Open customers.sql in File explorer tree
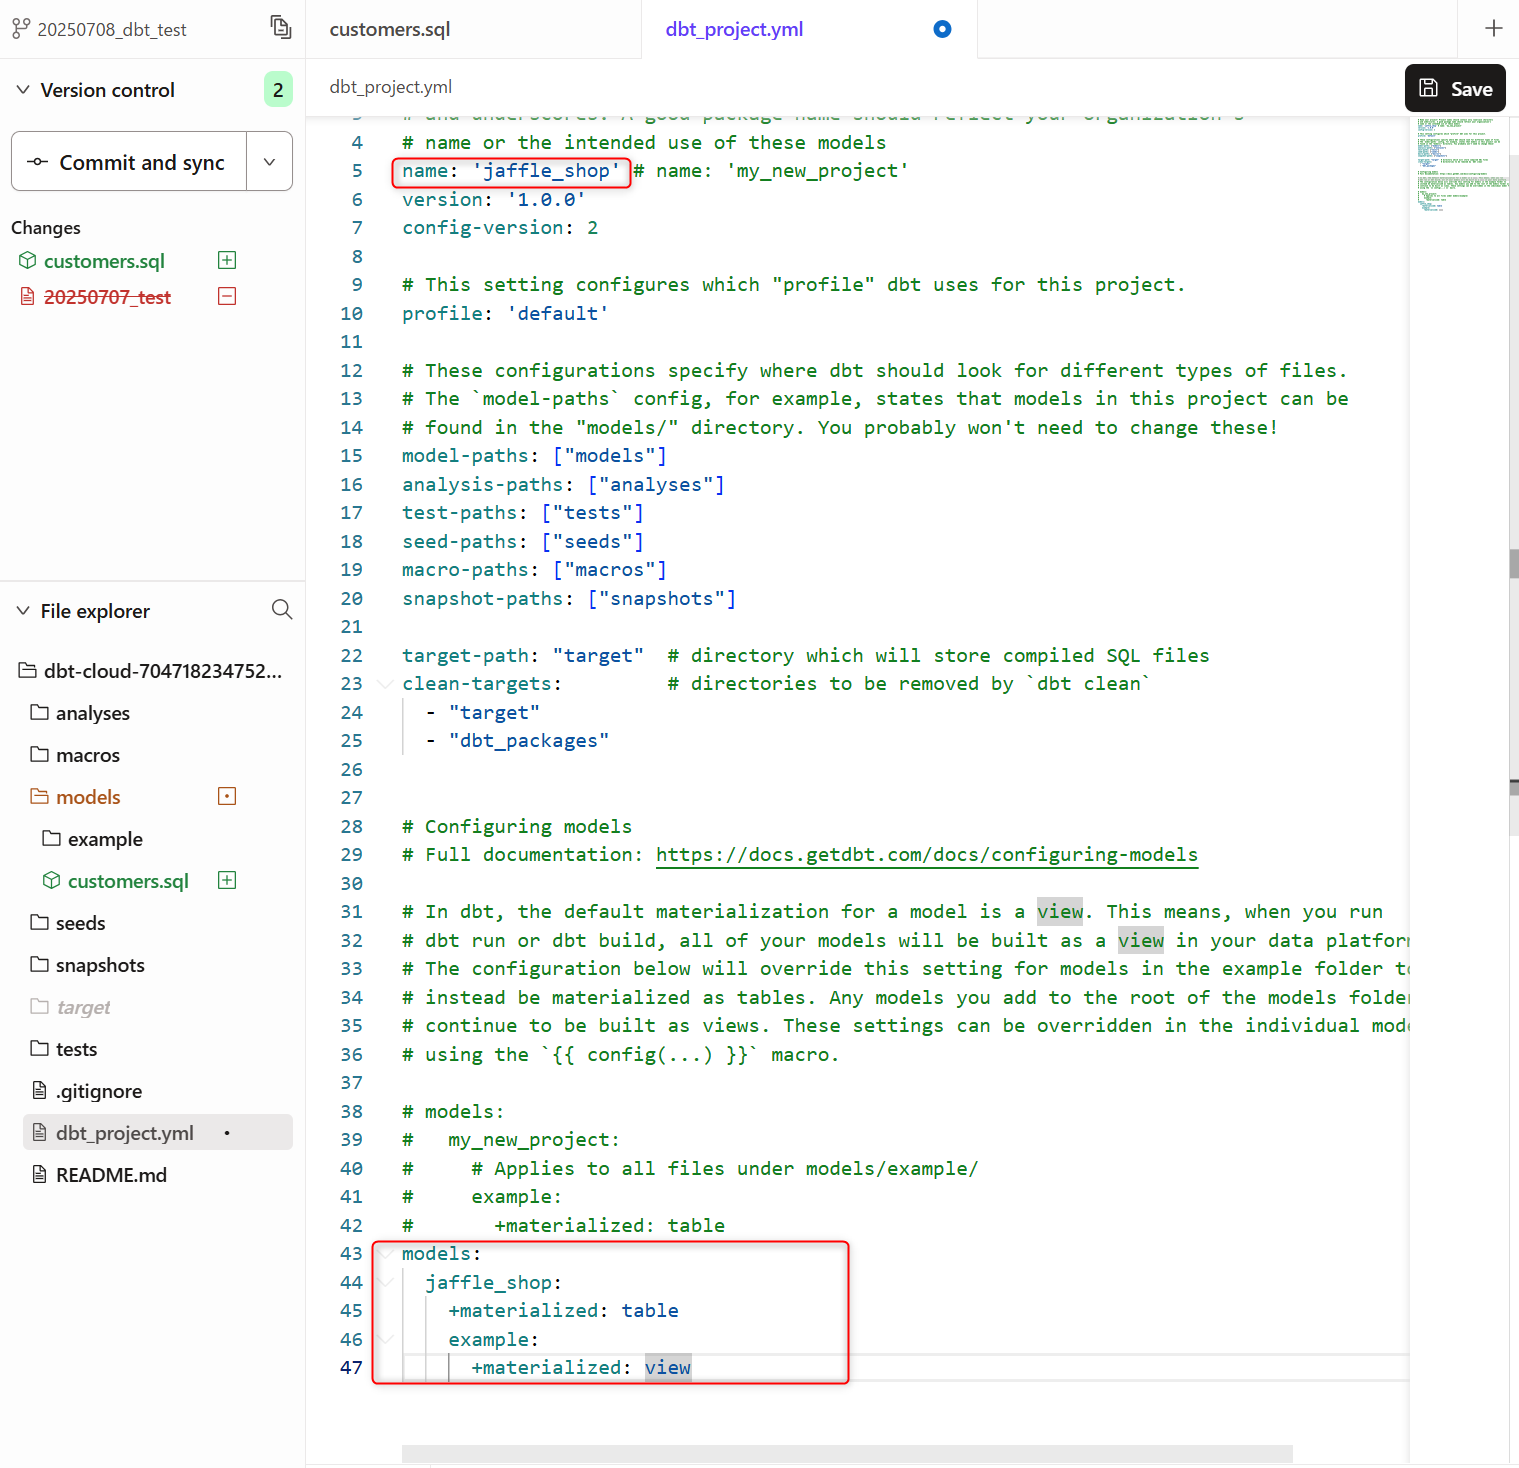This screenshot has width=1519, height=1468. pos(128,881)
